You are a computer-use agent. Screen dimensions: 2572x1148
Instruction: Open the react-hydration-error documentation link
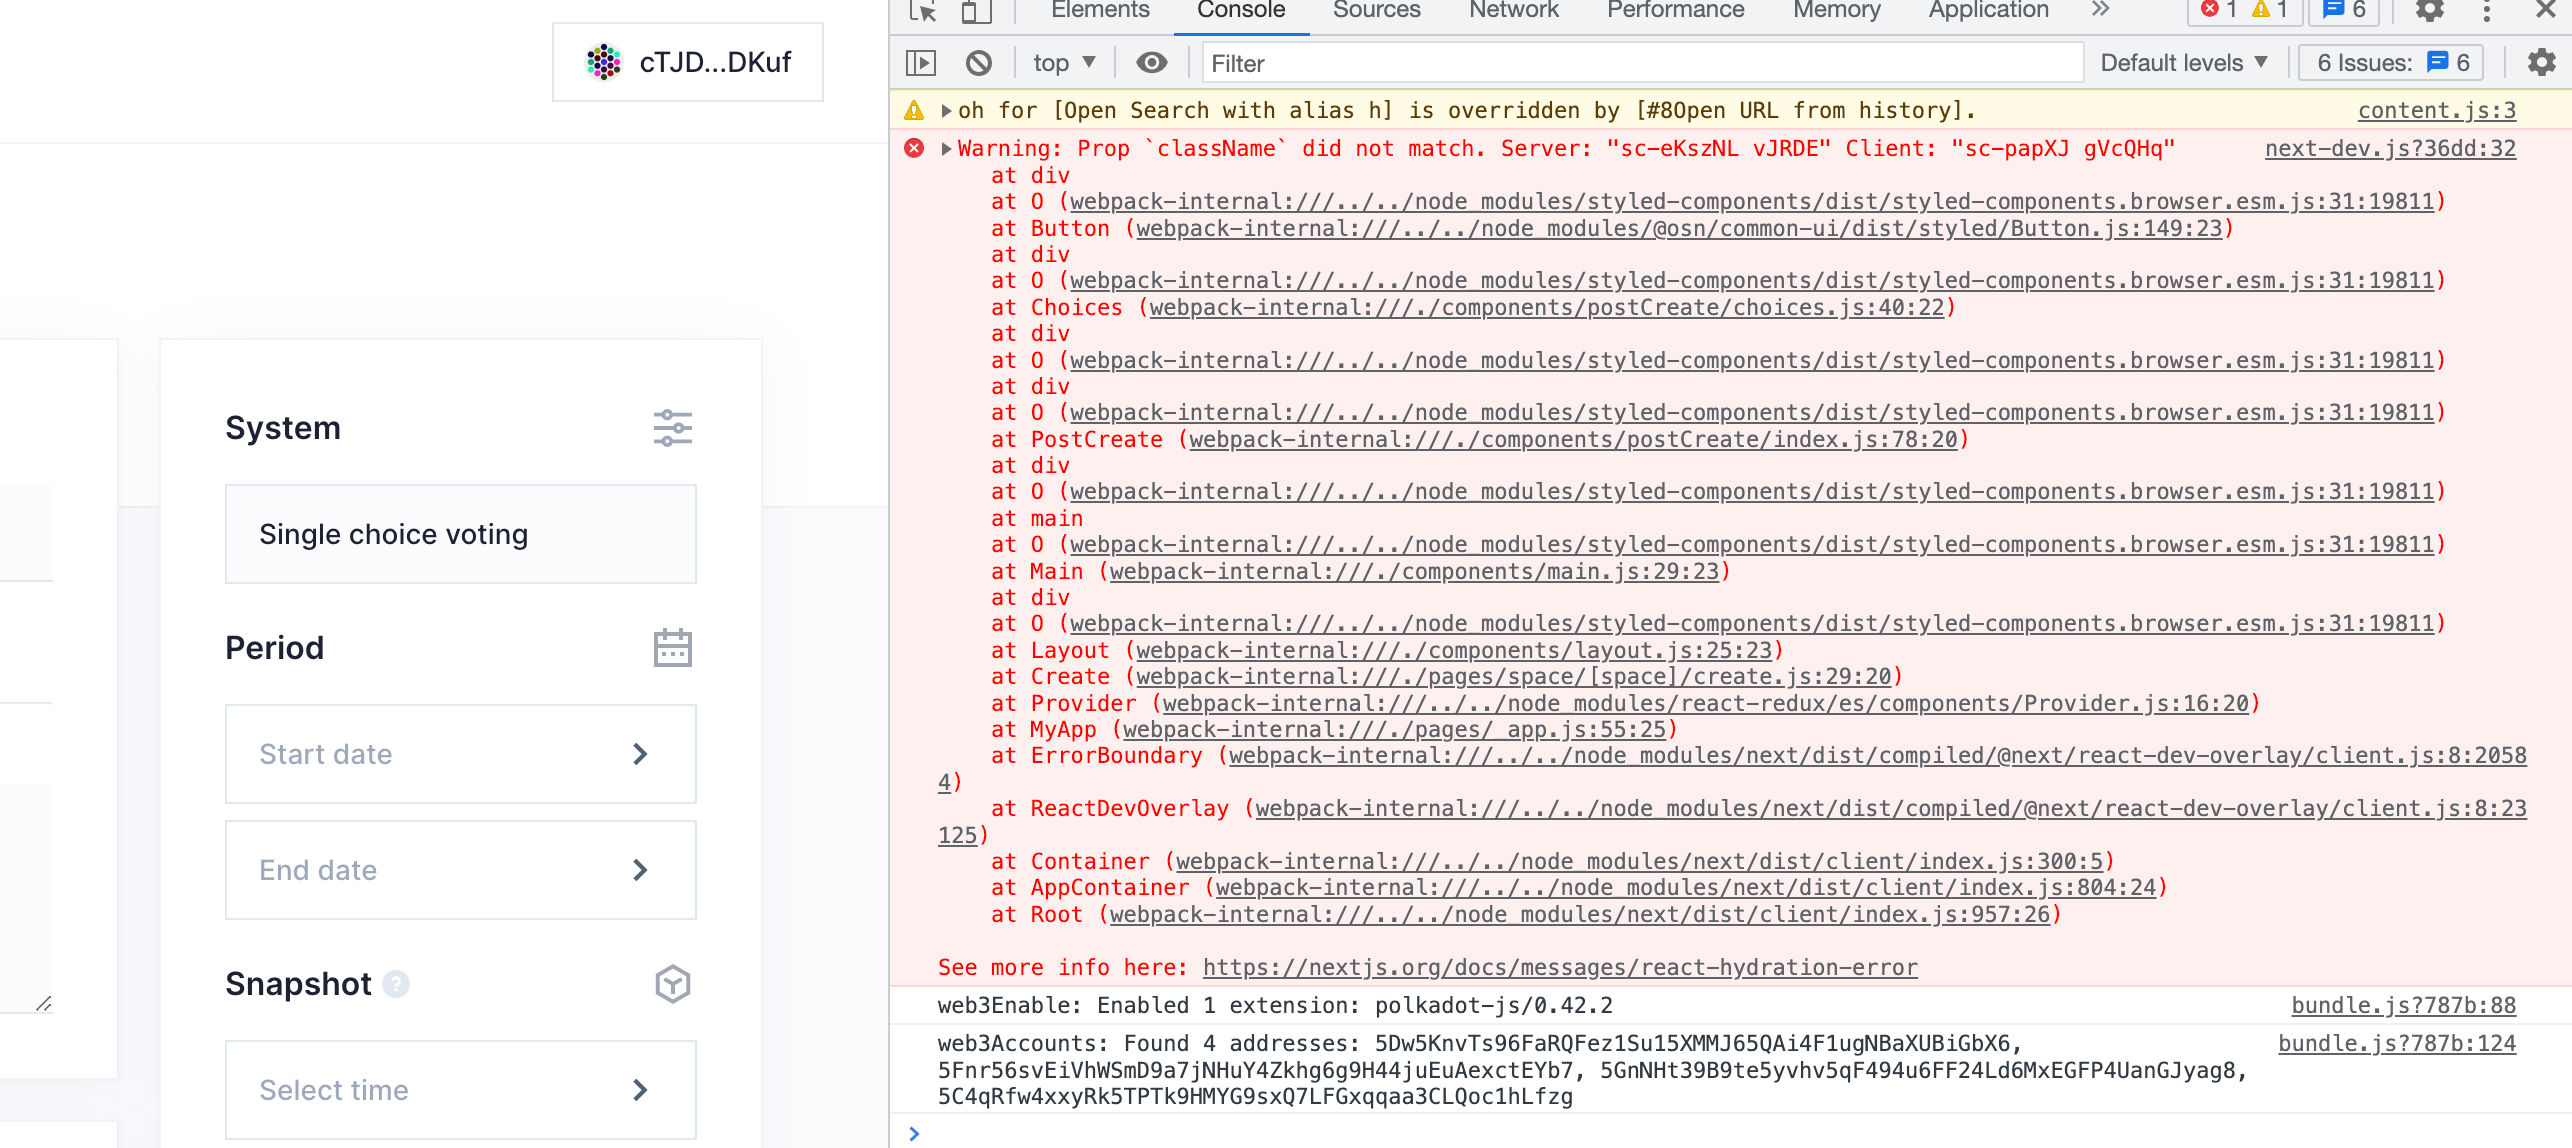tap(1560, 967)
